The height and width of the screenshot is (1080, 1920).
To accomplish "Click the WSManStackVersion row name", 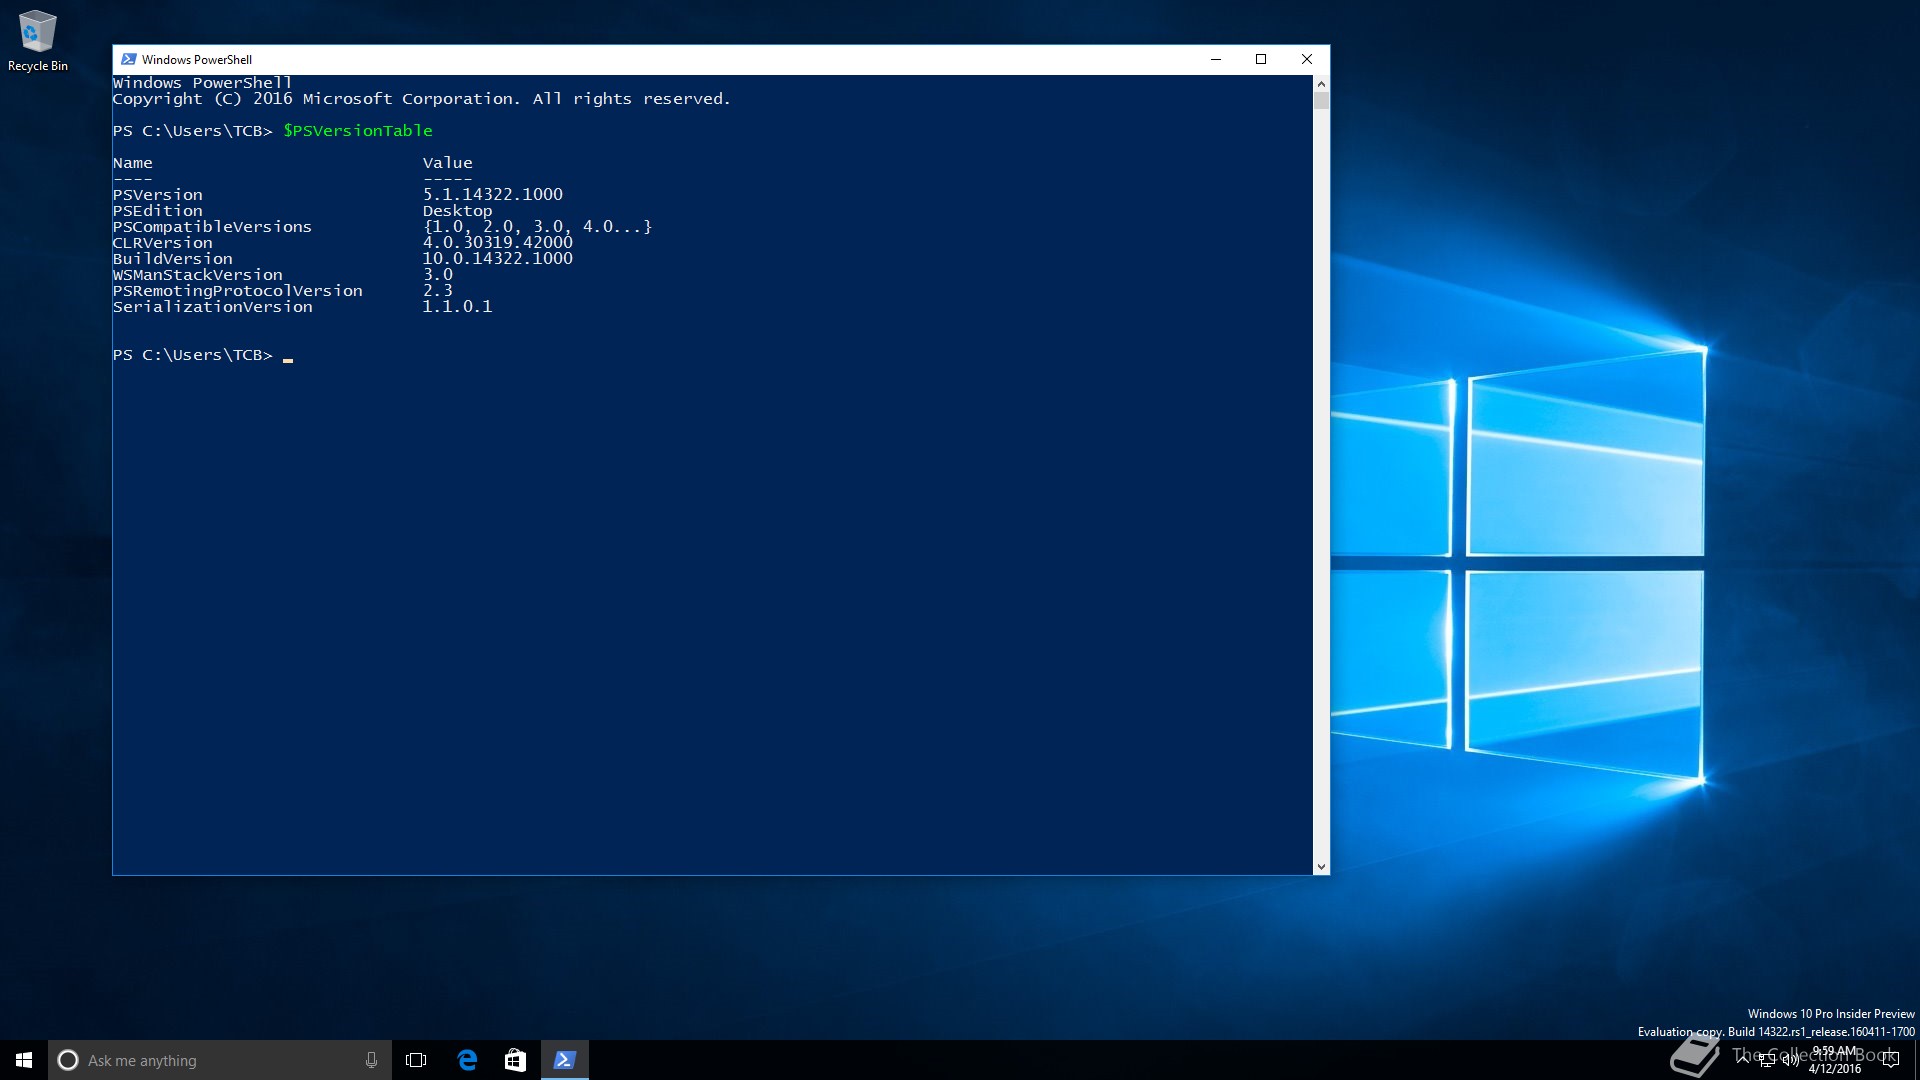I will pos(198,275).
